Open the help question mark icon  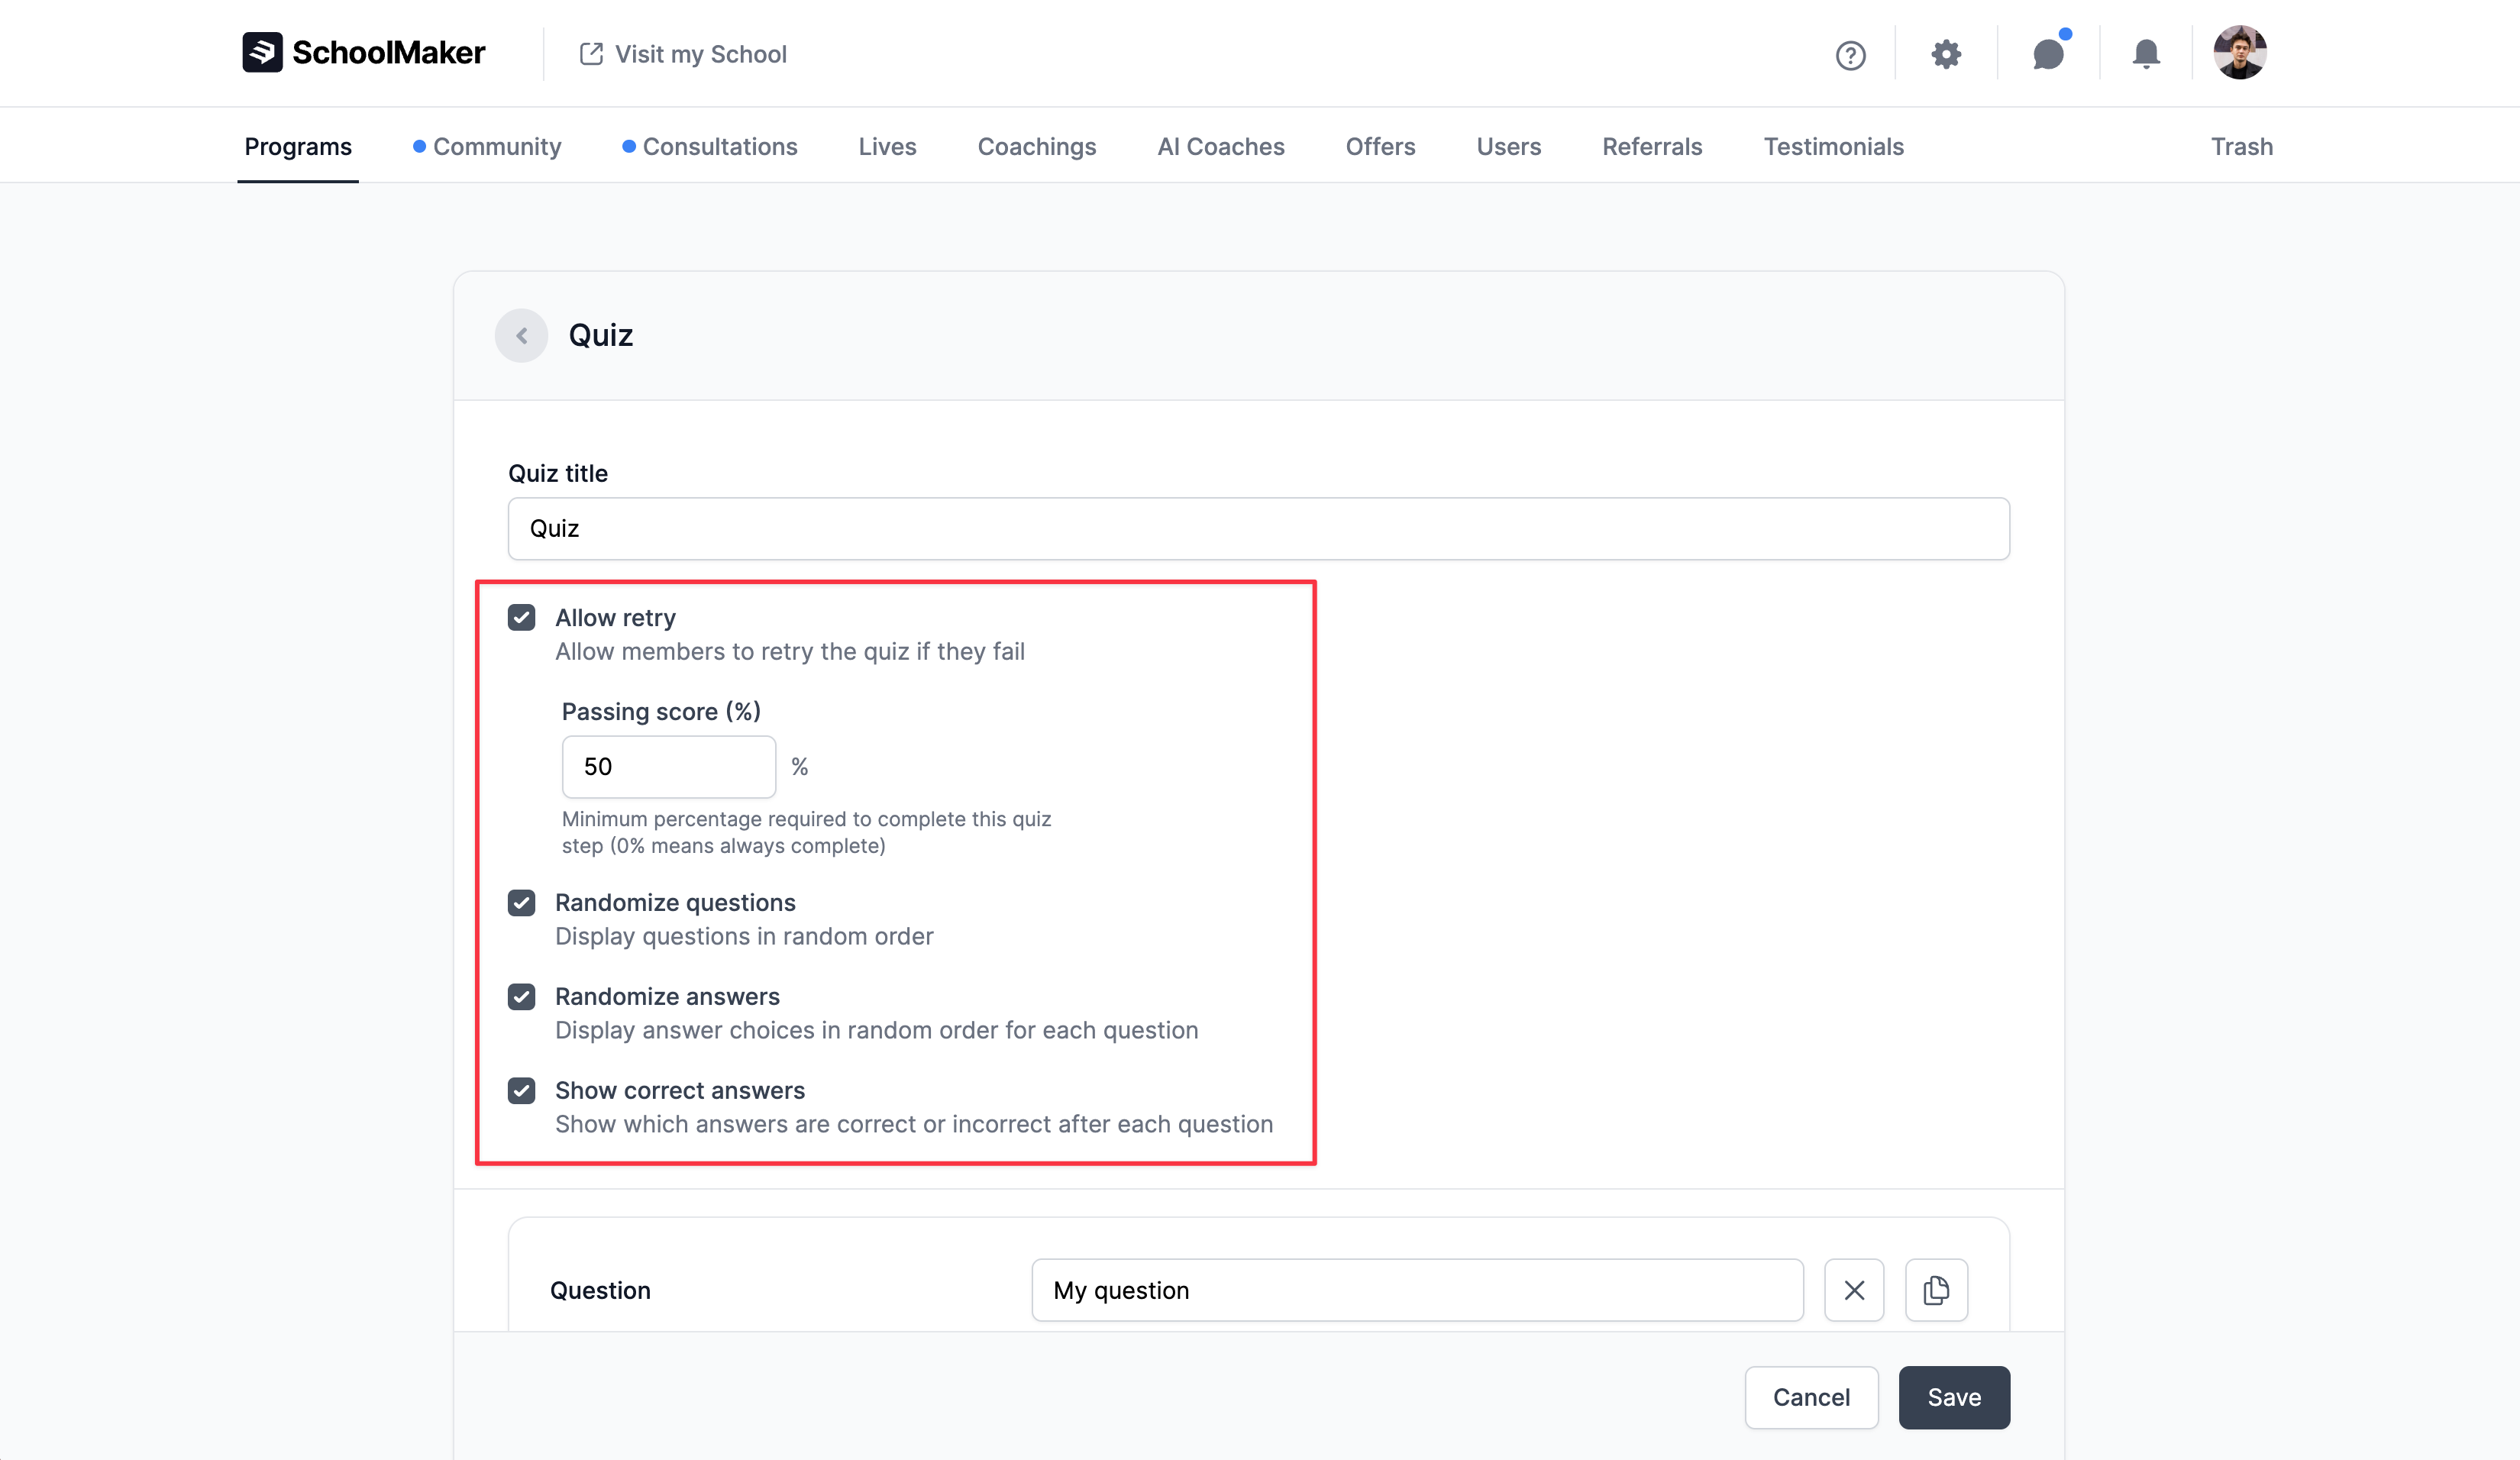(1850, 55)
